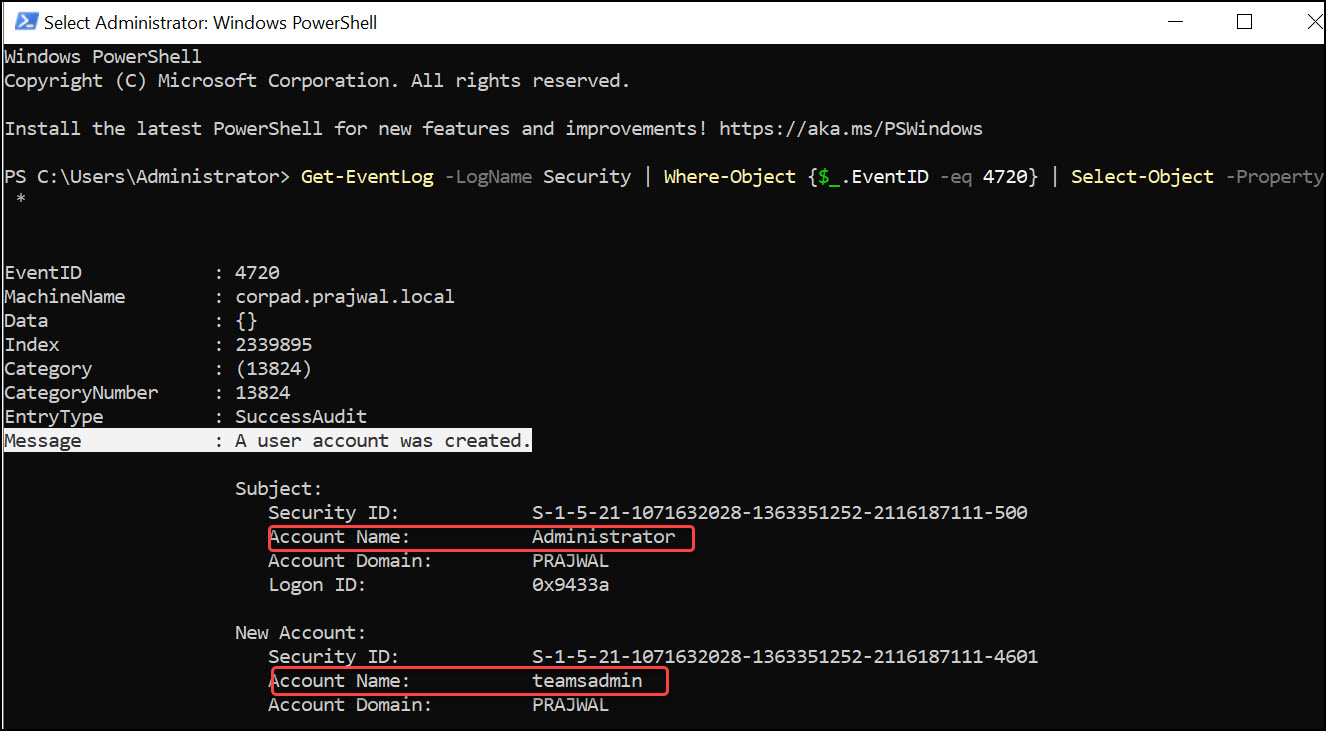Maximize the PowerShell window
The image size is (1326, 731).
pyautogui.click(x=1244, y=22)
